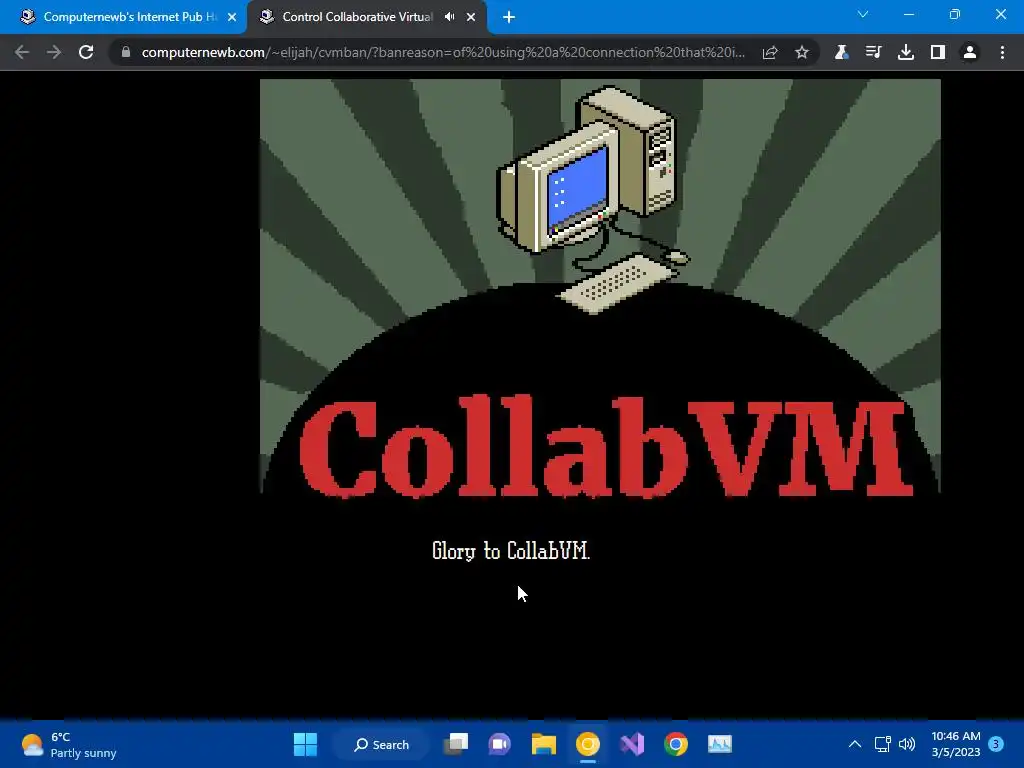Image resolution: width=1024 pixels, height=768 pixels.
Task: Open Google Chrome from taskbar
Action: pyautogui.click(x=676, y=744)
